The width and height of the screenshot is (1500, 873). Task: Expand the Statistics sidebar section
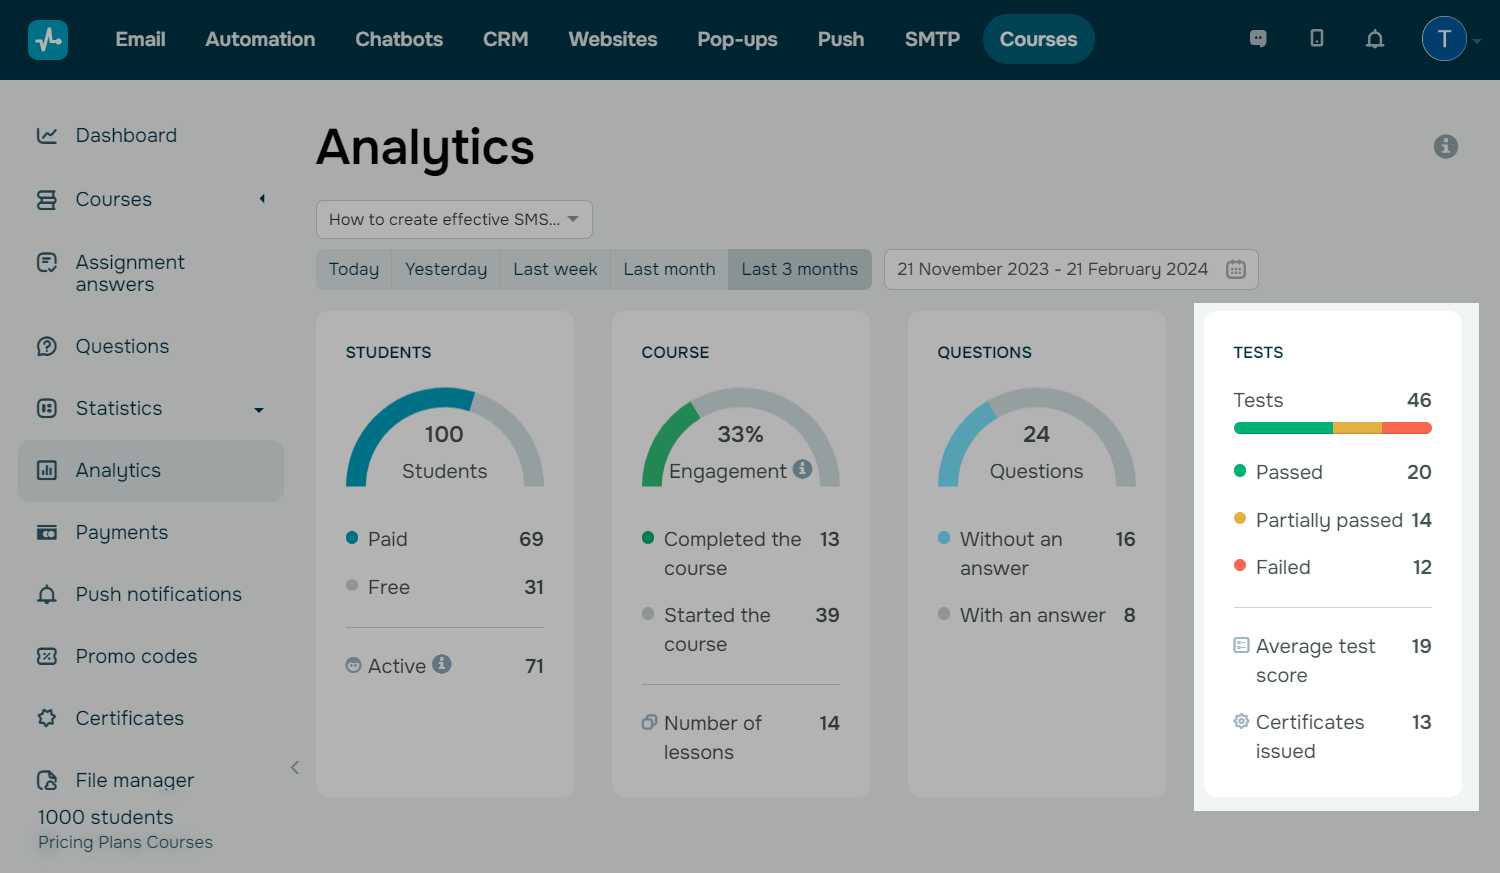(x=259, y=410)
